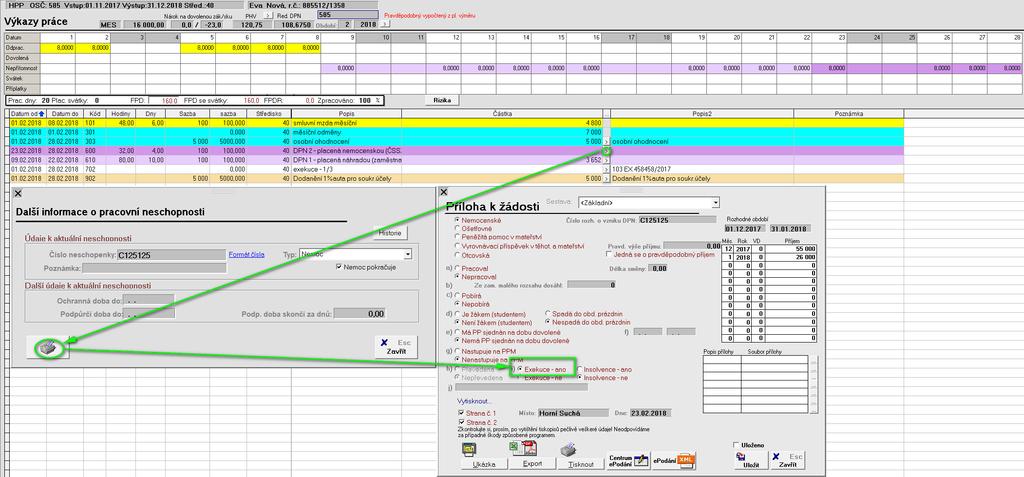The height and width of the screenshot is (477, 1024).
Task: Open Centrum ePodání
Action: (x=628, y=460)
